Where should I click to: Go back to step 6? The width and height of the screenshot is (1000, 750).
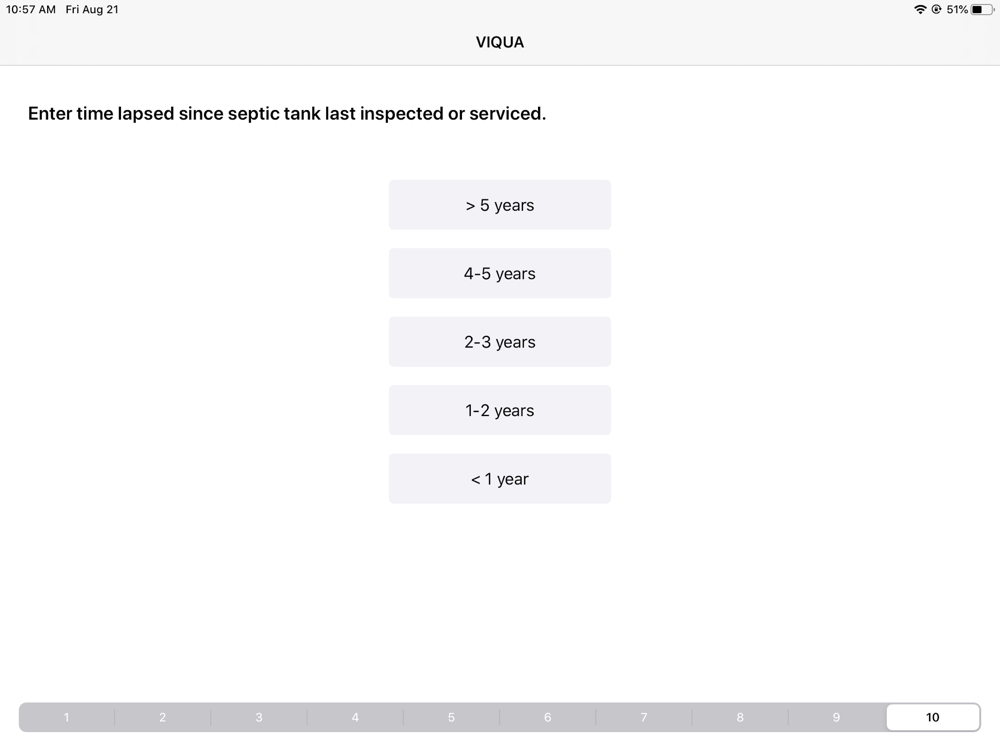coord(548,717)
